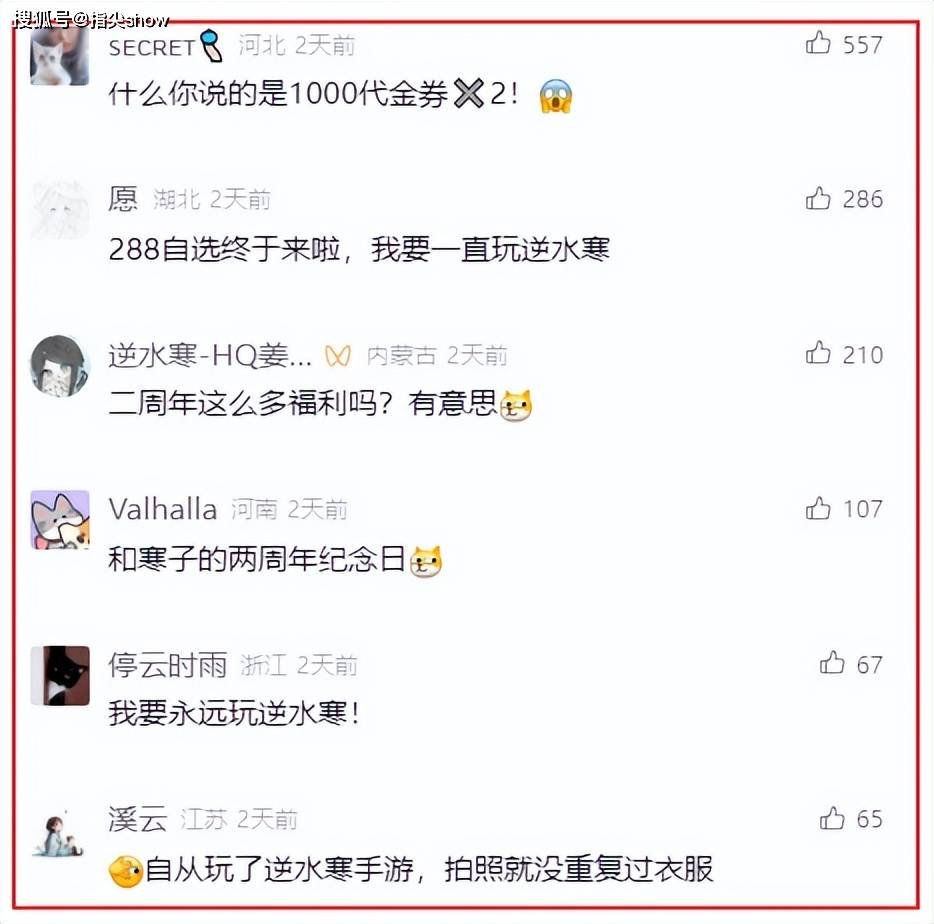Like 停云时雨's comment with 67 likes
This screenshot has height=924, width=934.
tap(832, 663)
